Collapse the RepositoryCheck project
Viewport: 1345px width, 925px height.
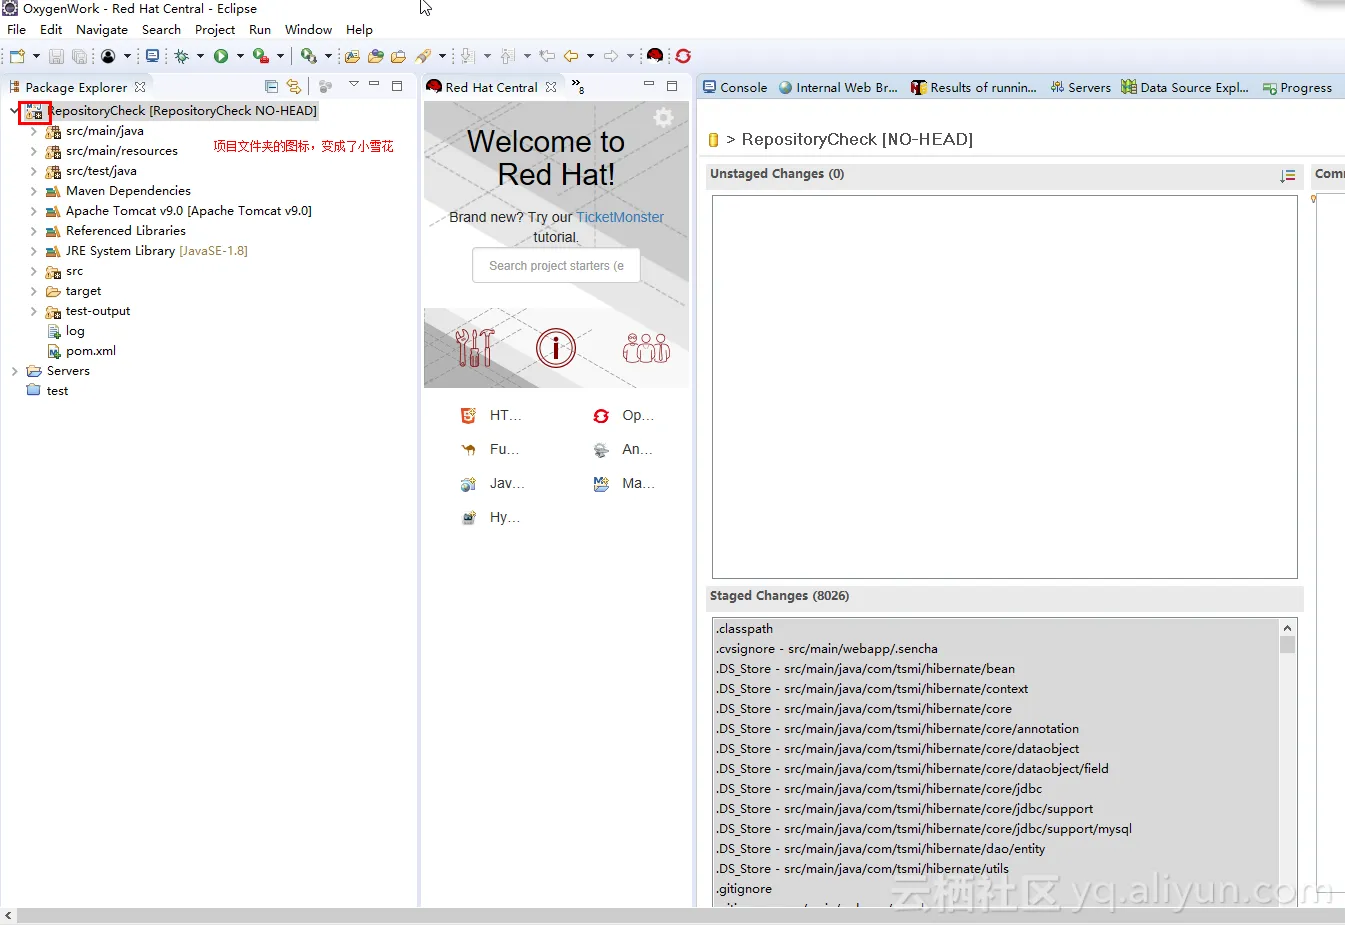(x=14, y=111)
